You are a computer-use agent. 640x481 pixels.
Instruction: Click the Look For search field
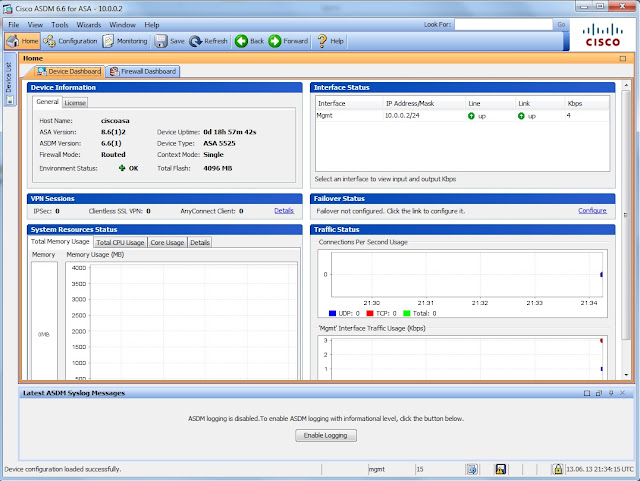coord(503,25)
